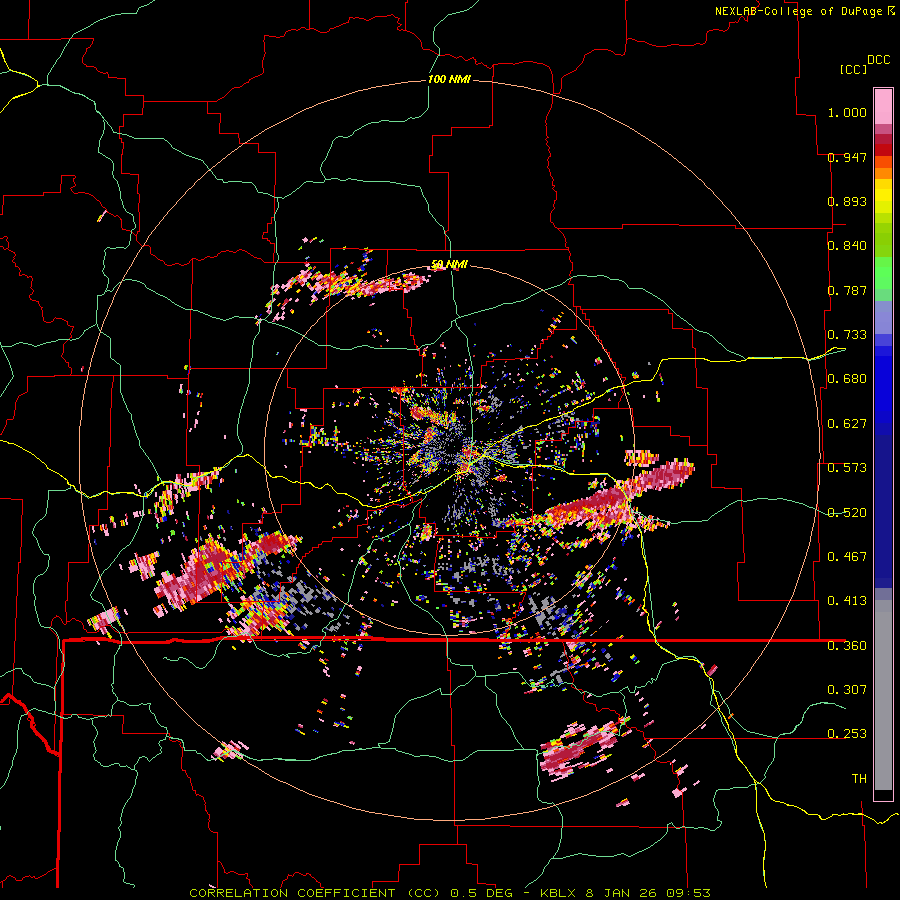Pick the bright green swatch above 0.787
This screenshot has height=900, width=900.
(883, 273)
